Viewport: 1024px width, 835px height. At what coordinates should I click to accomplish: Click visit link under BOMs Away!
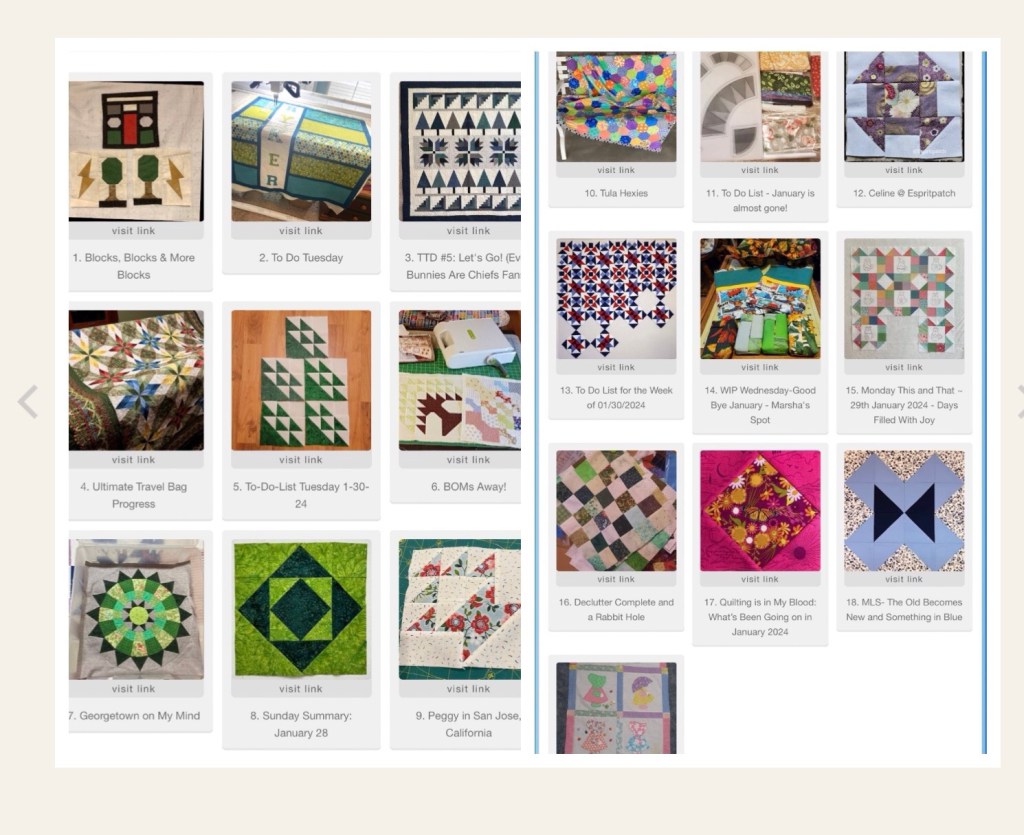468,460
